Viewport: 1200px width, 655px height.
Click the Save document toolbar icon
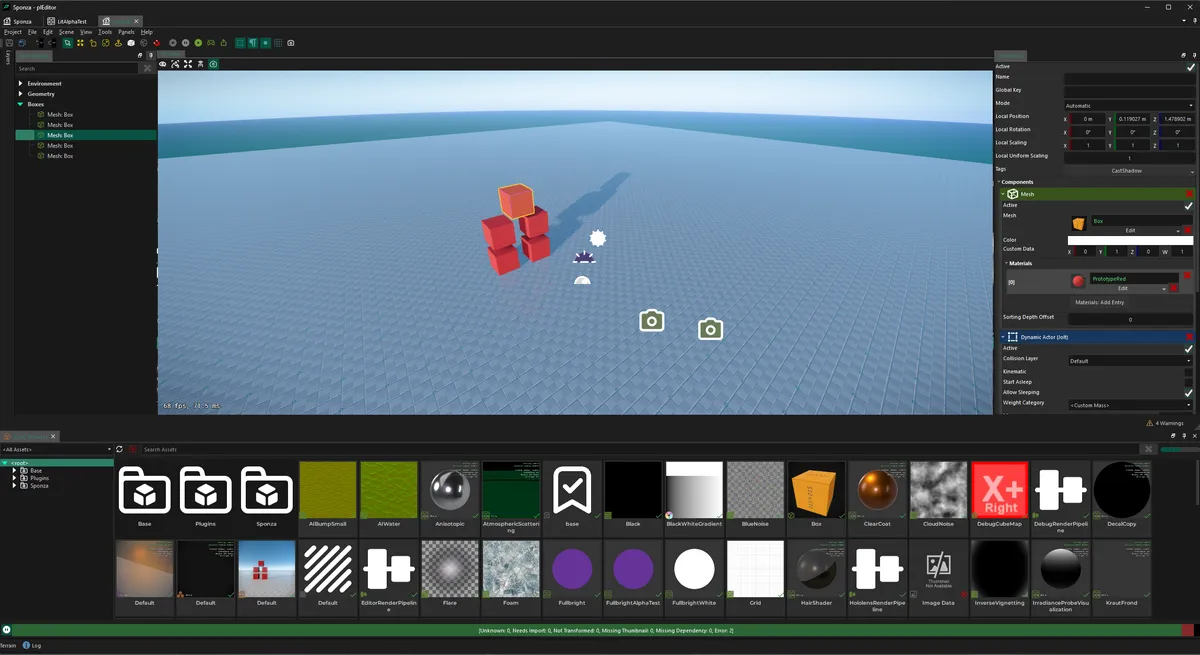[9, 43]
